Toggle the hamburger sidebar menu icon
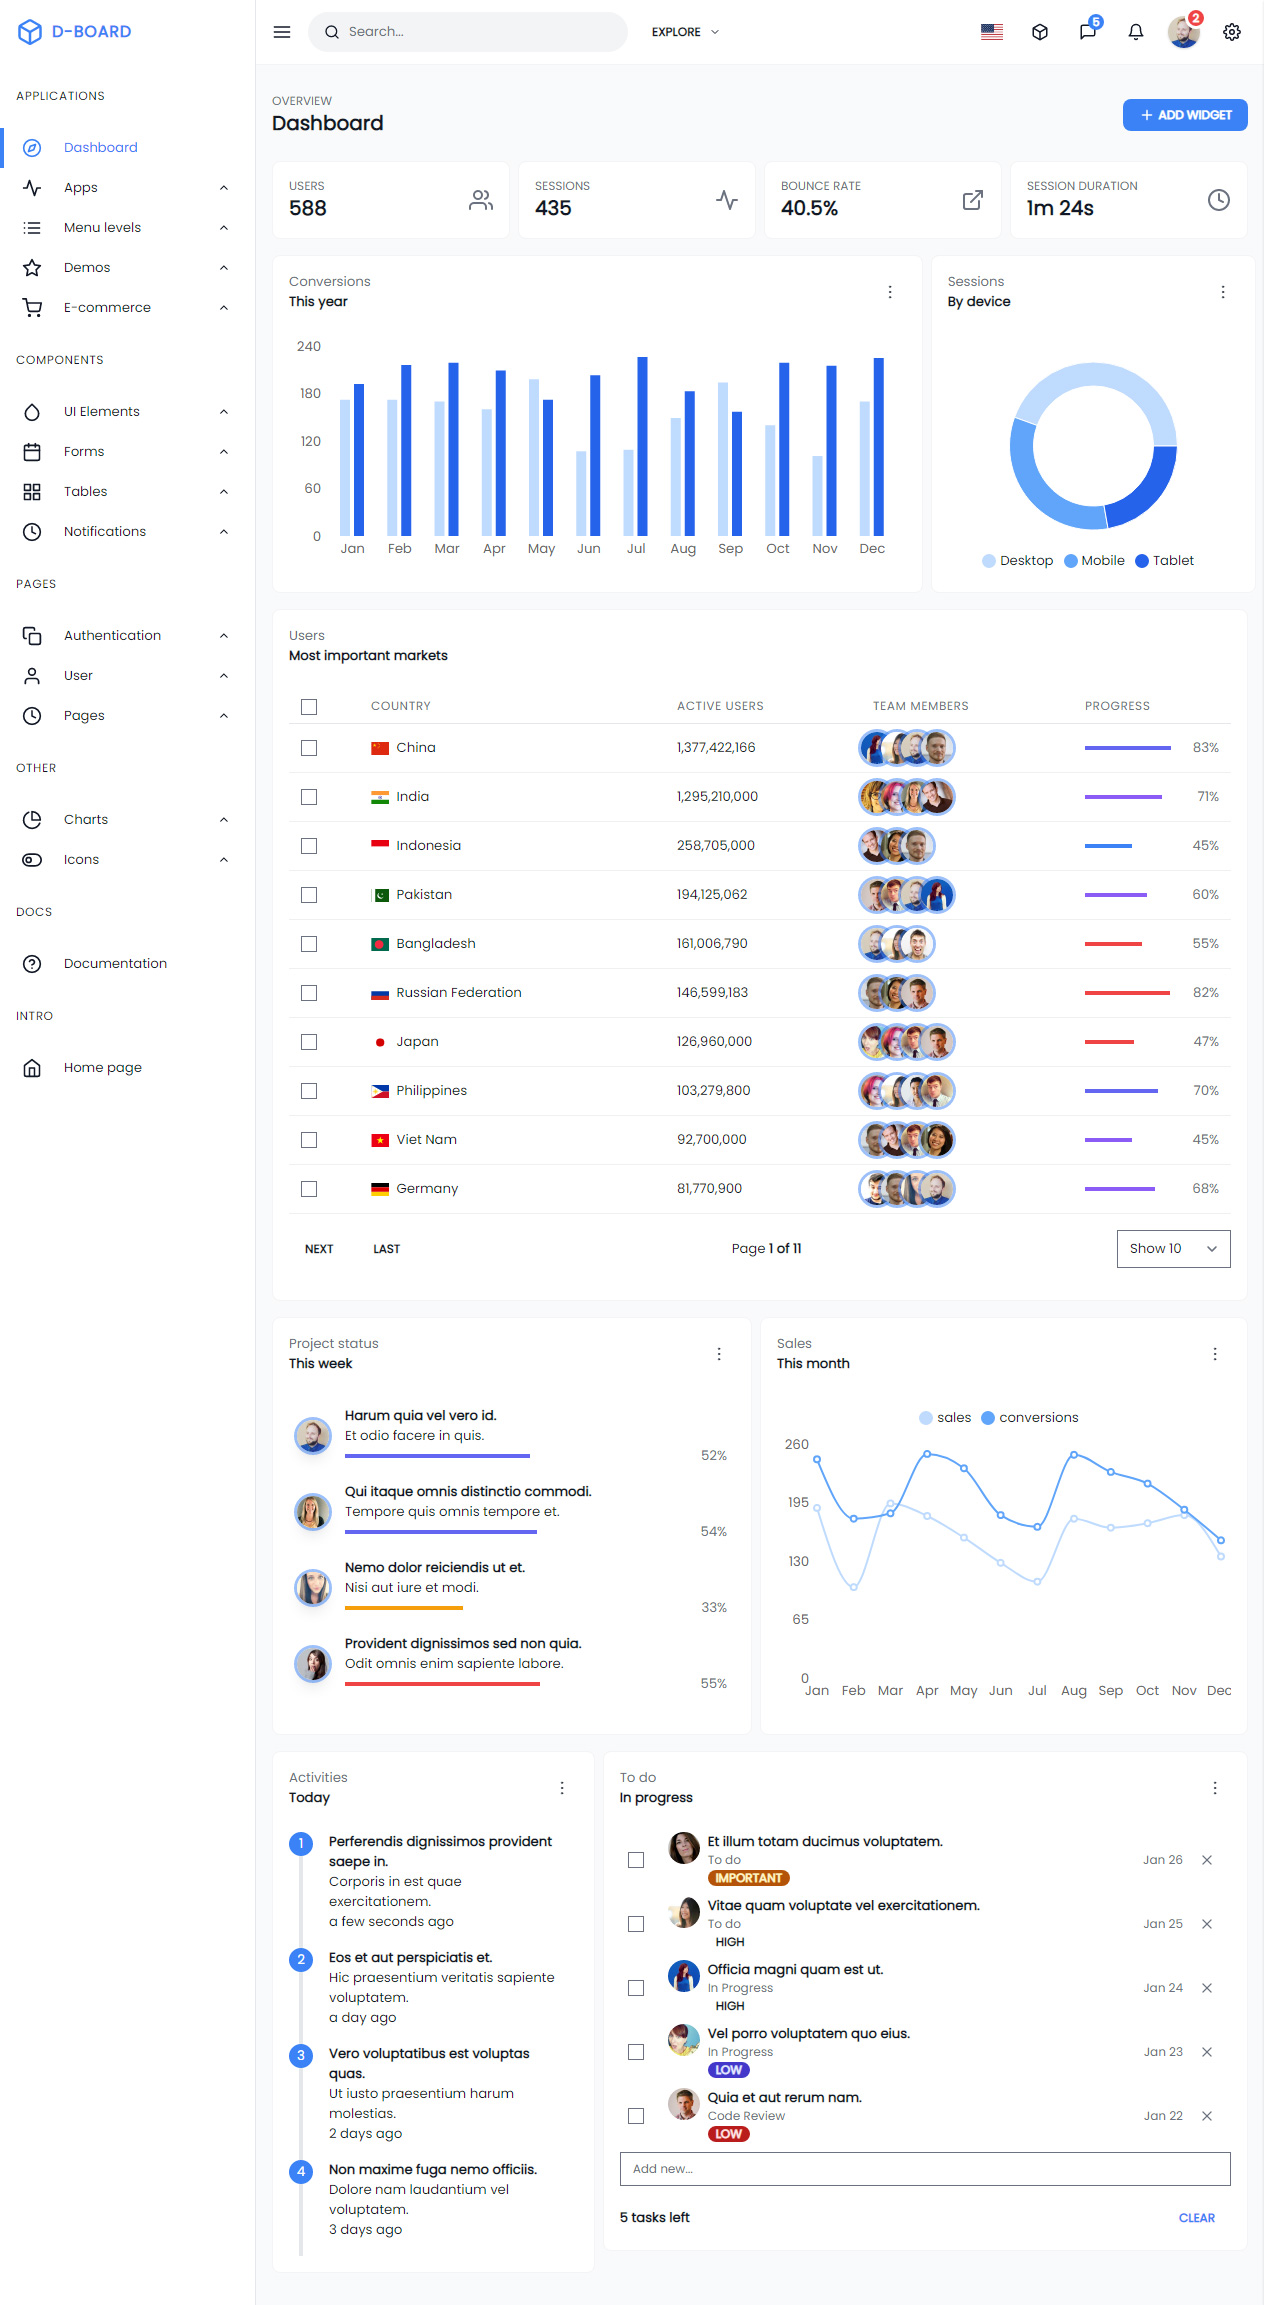 pyautogui.click(x=282, y=32)
